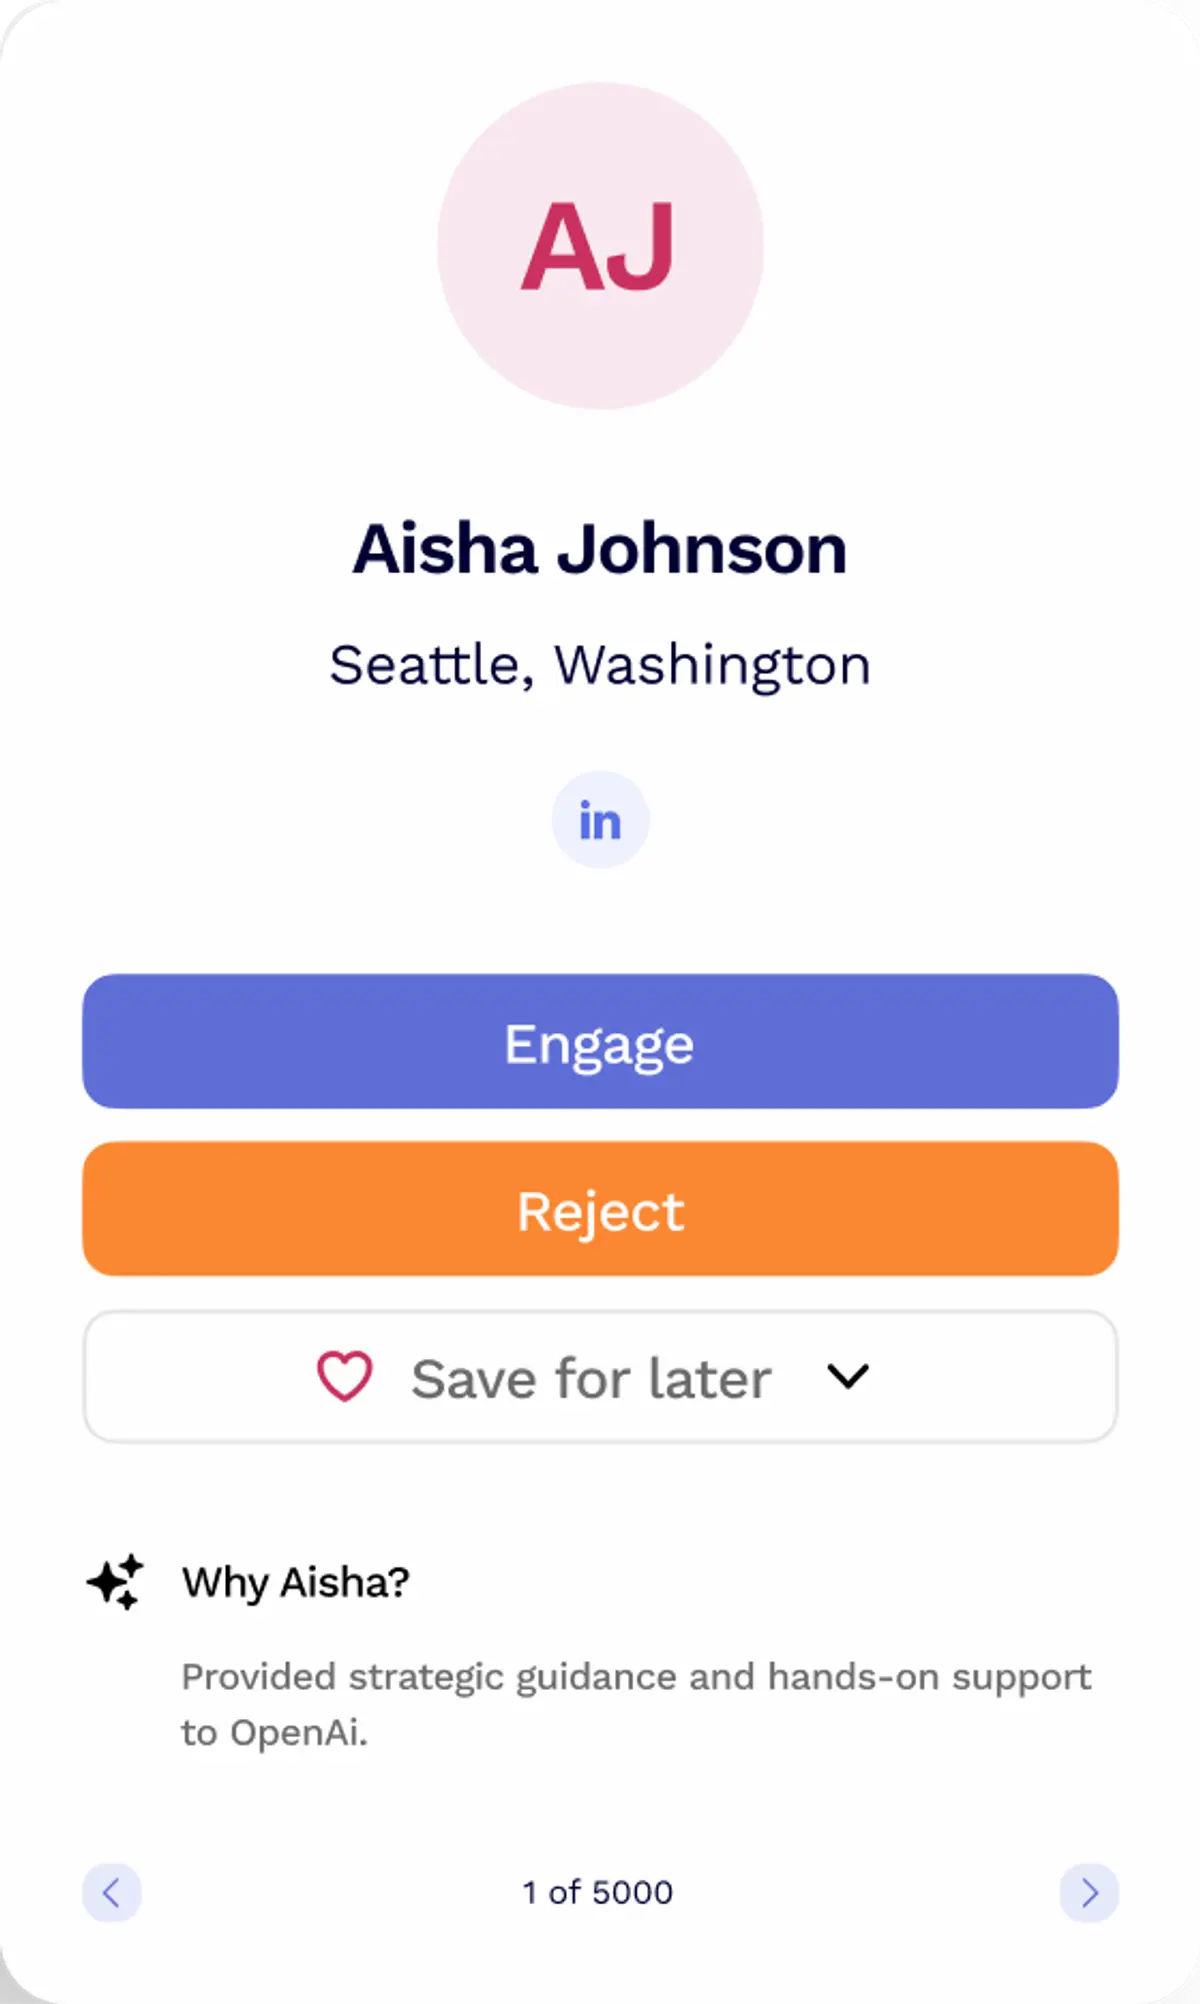The height and width of the screenshot is (2004, 1200).
Task: Click the pink AJ avatar circle
Action: [x=600, y=246]
